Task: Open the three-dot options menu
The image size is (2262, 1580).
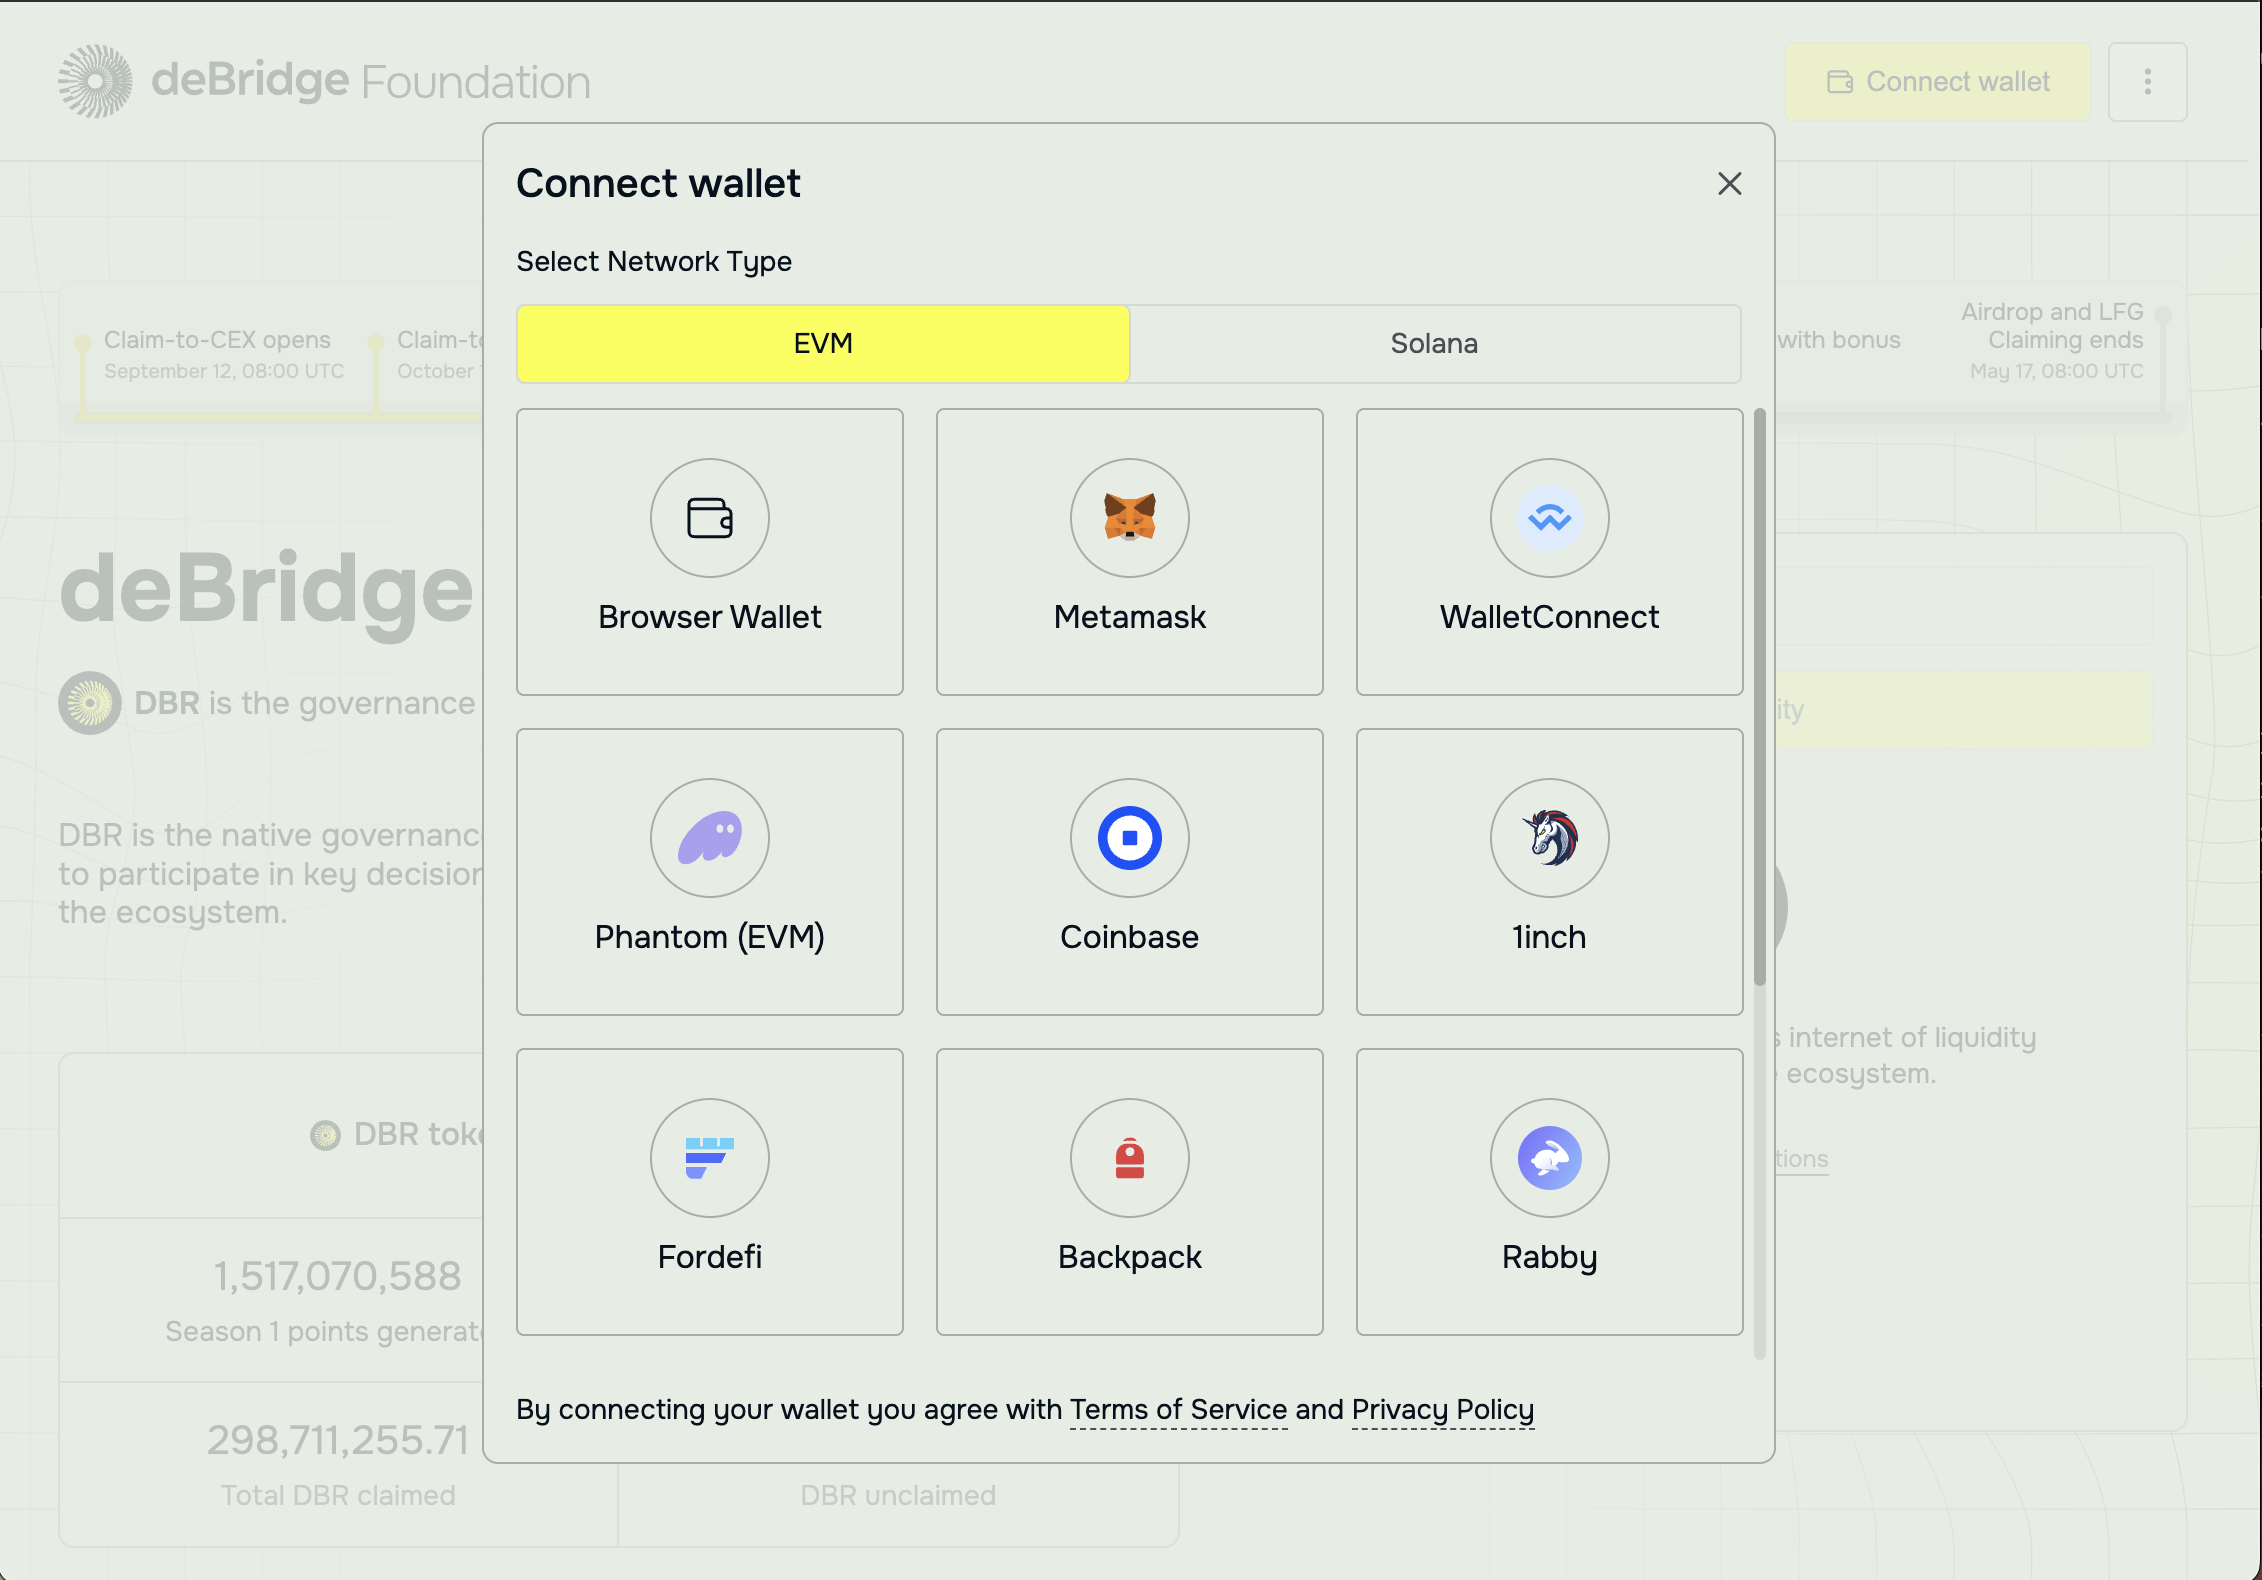Action: [2147, 82]
